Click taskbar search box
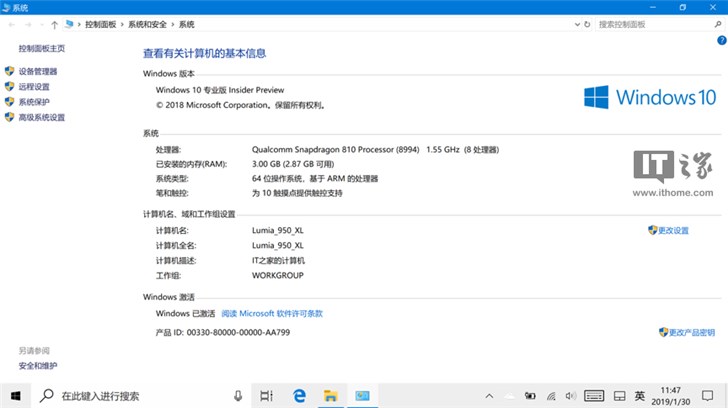Screen dimensions: 728x408 141,396
